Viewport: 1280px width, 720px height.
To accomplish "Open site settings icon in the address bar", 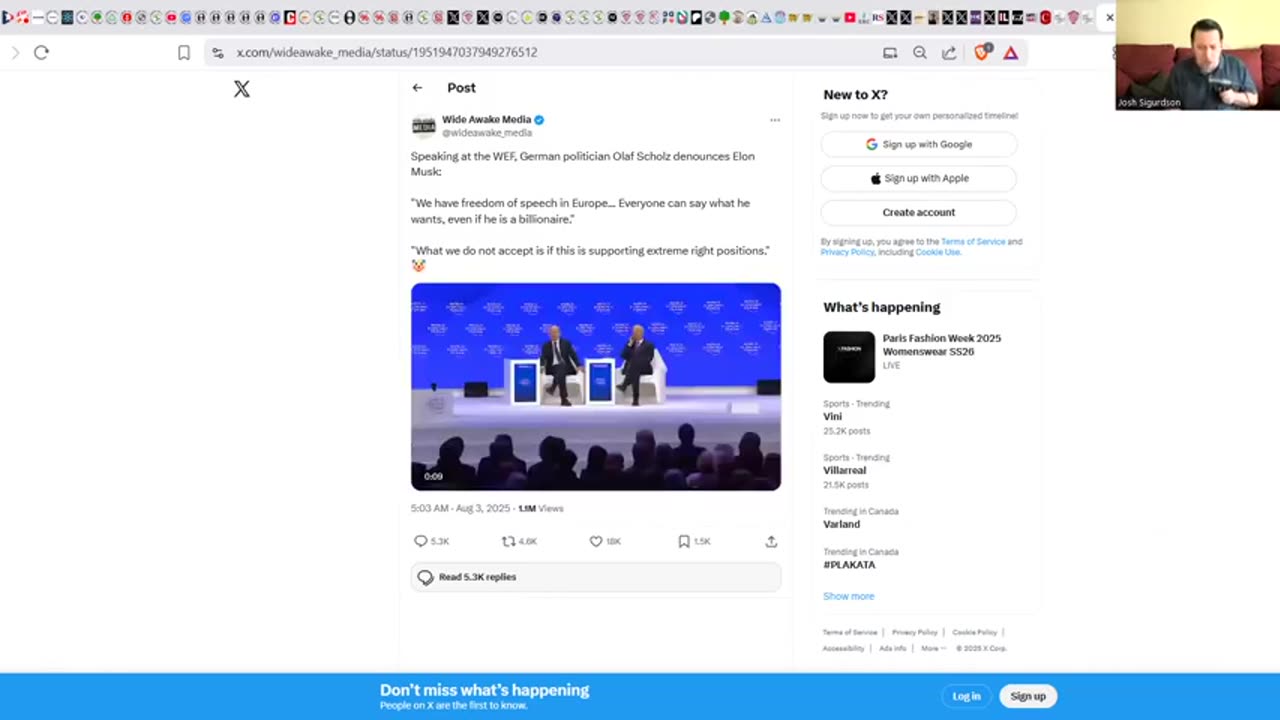I will tap(218, 52).
